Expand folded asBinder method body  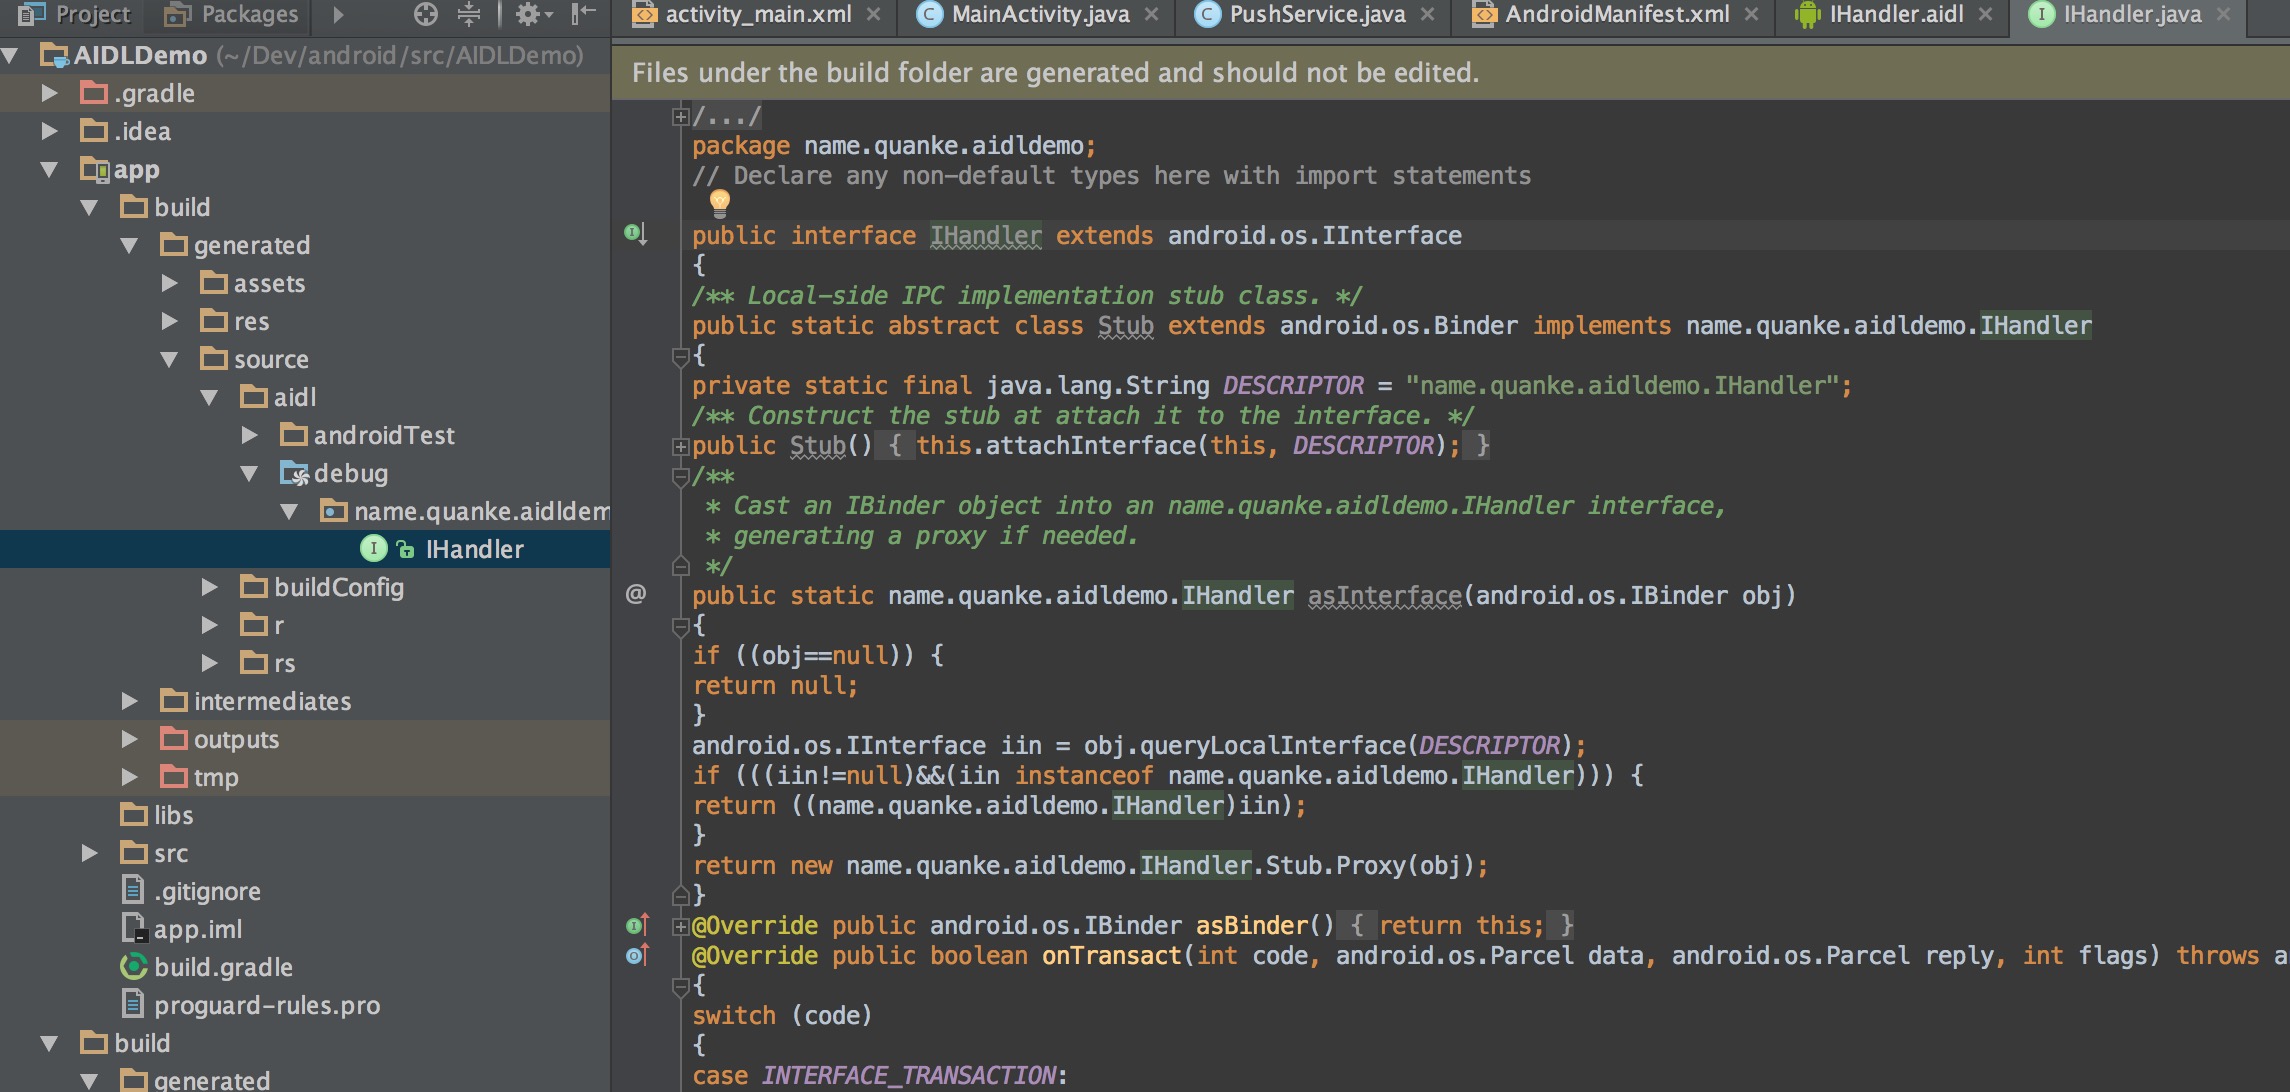pos(680,926)
